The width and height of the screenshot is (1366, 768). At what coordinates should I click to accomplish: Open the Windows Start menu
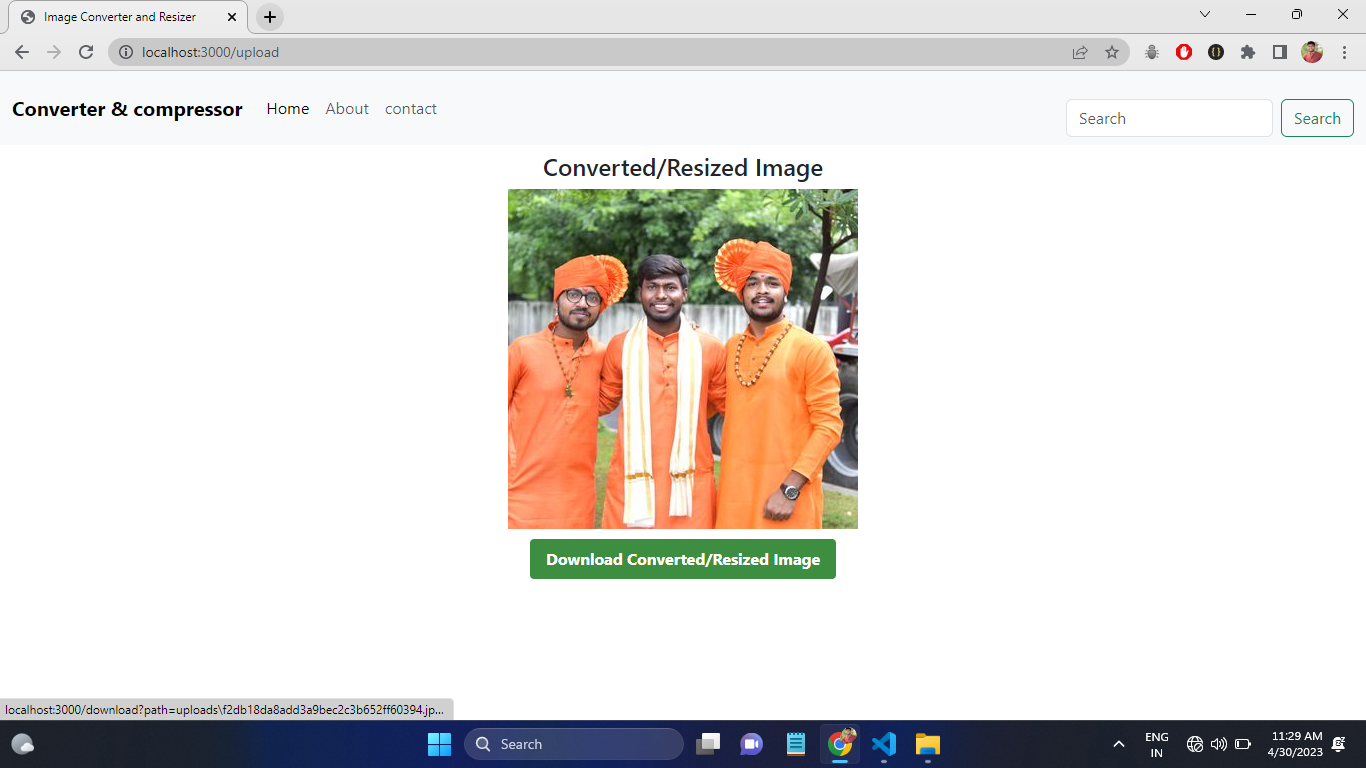(439, 744)
